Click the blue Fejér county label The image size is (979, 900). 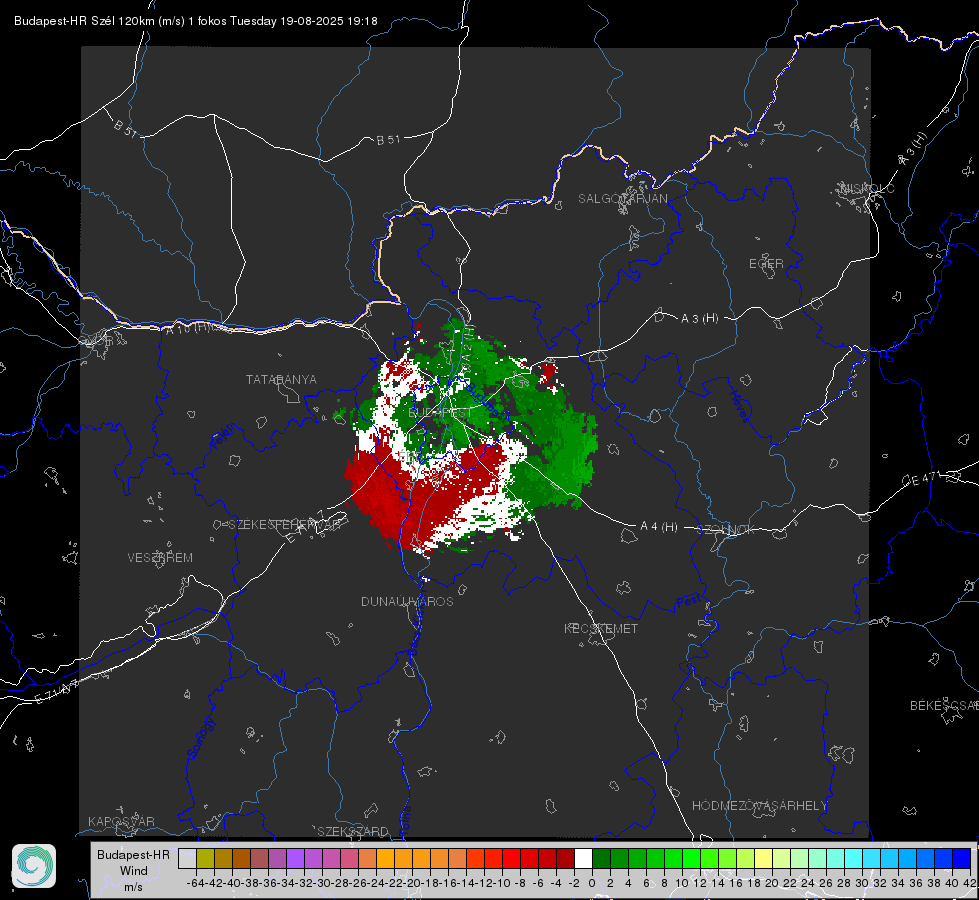(223, 436)
